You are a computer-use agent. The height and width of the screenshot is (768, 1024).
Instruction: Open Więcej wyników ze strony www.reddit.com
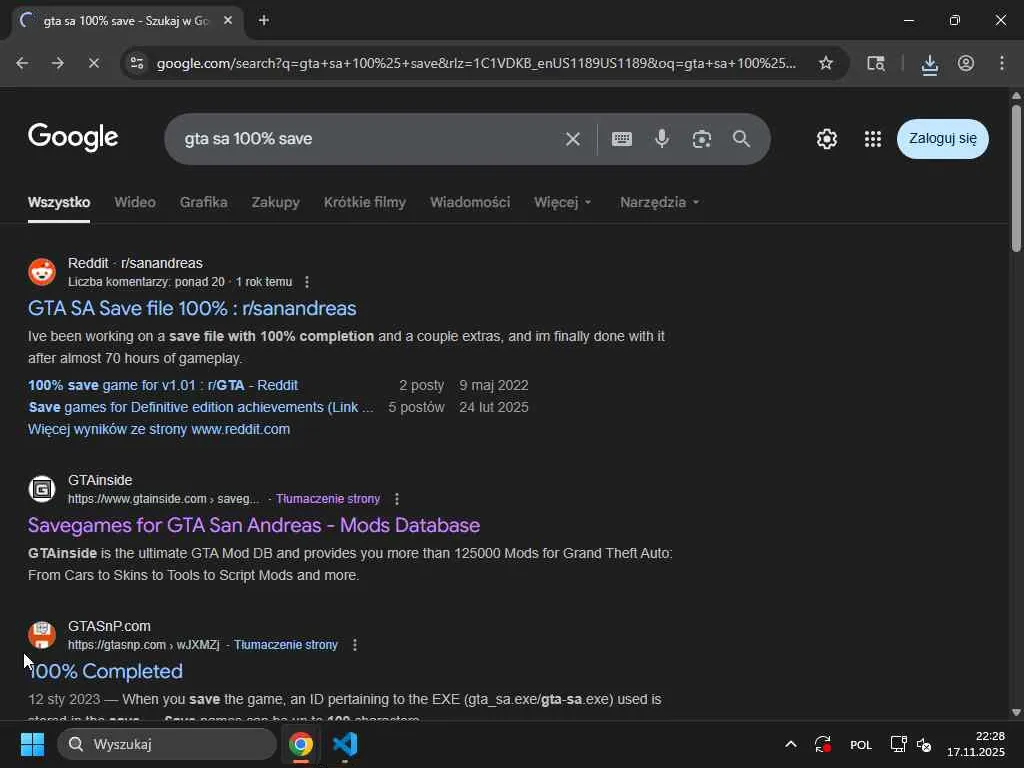click(159, 430)
